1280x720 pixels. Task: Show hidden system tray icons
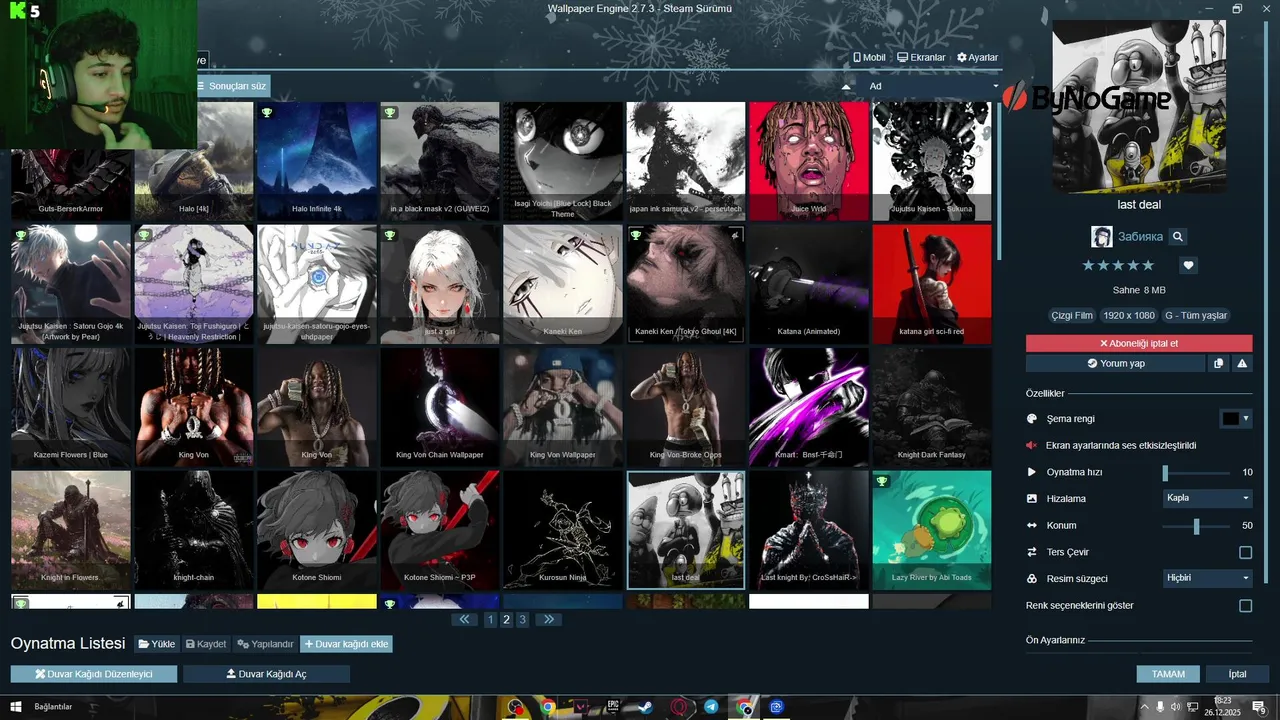[x=1145, y=707]
